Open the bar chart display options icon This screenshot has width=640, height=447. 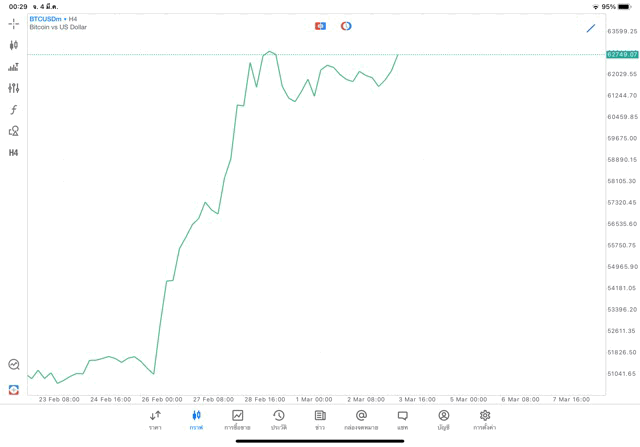pyautogui.click(x=14, y=67)
